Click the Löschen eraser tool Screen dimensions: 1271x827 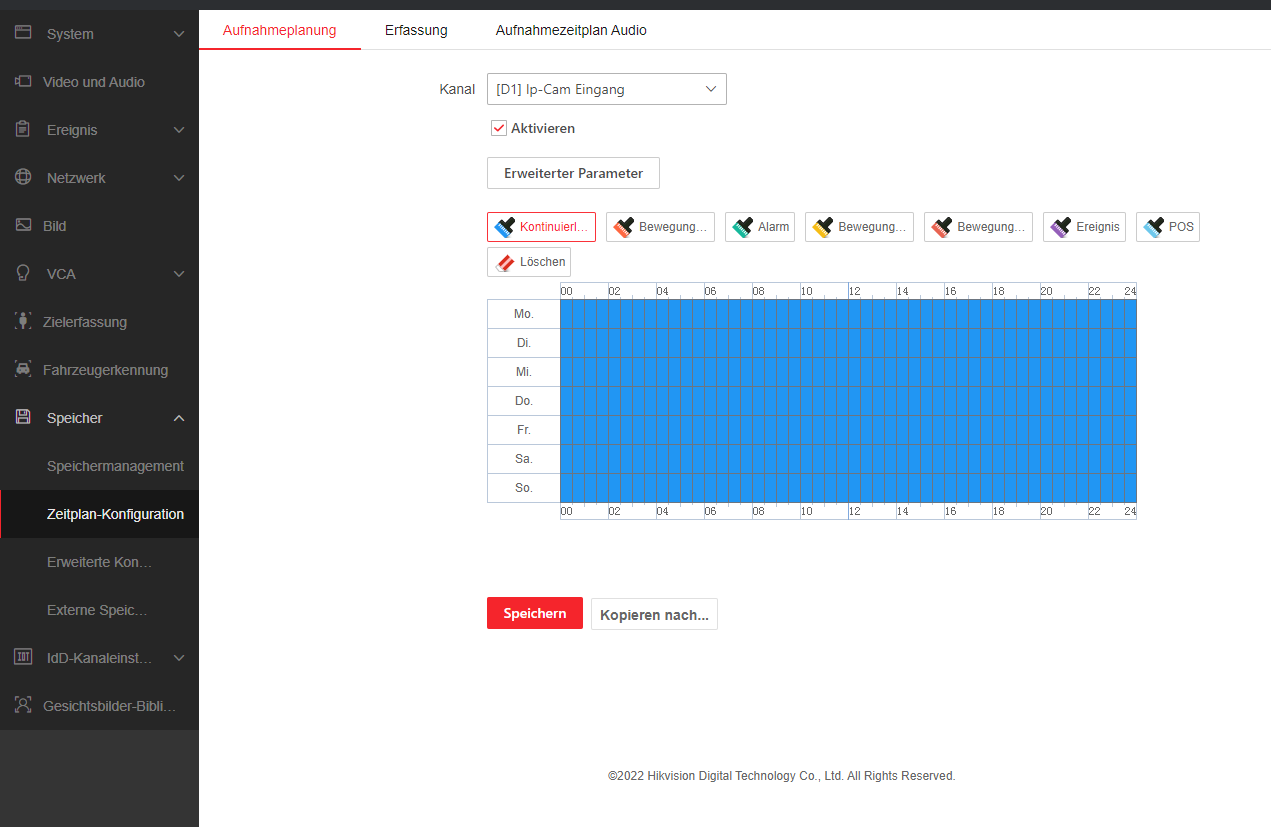(529, 262)
